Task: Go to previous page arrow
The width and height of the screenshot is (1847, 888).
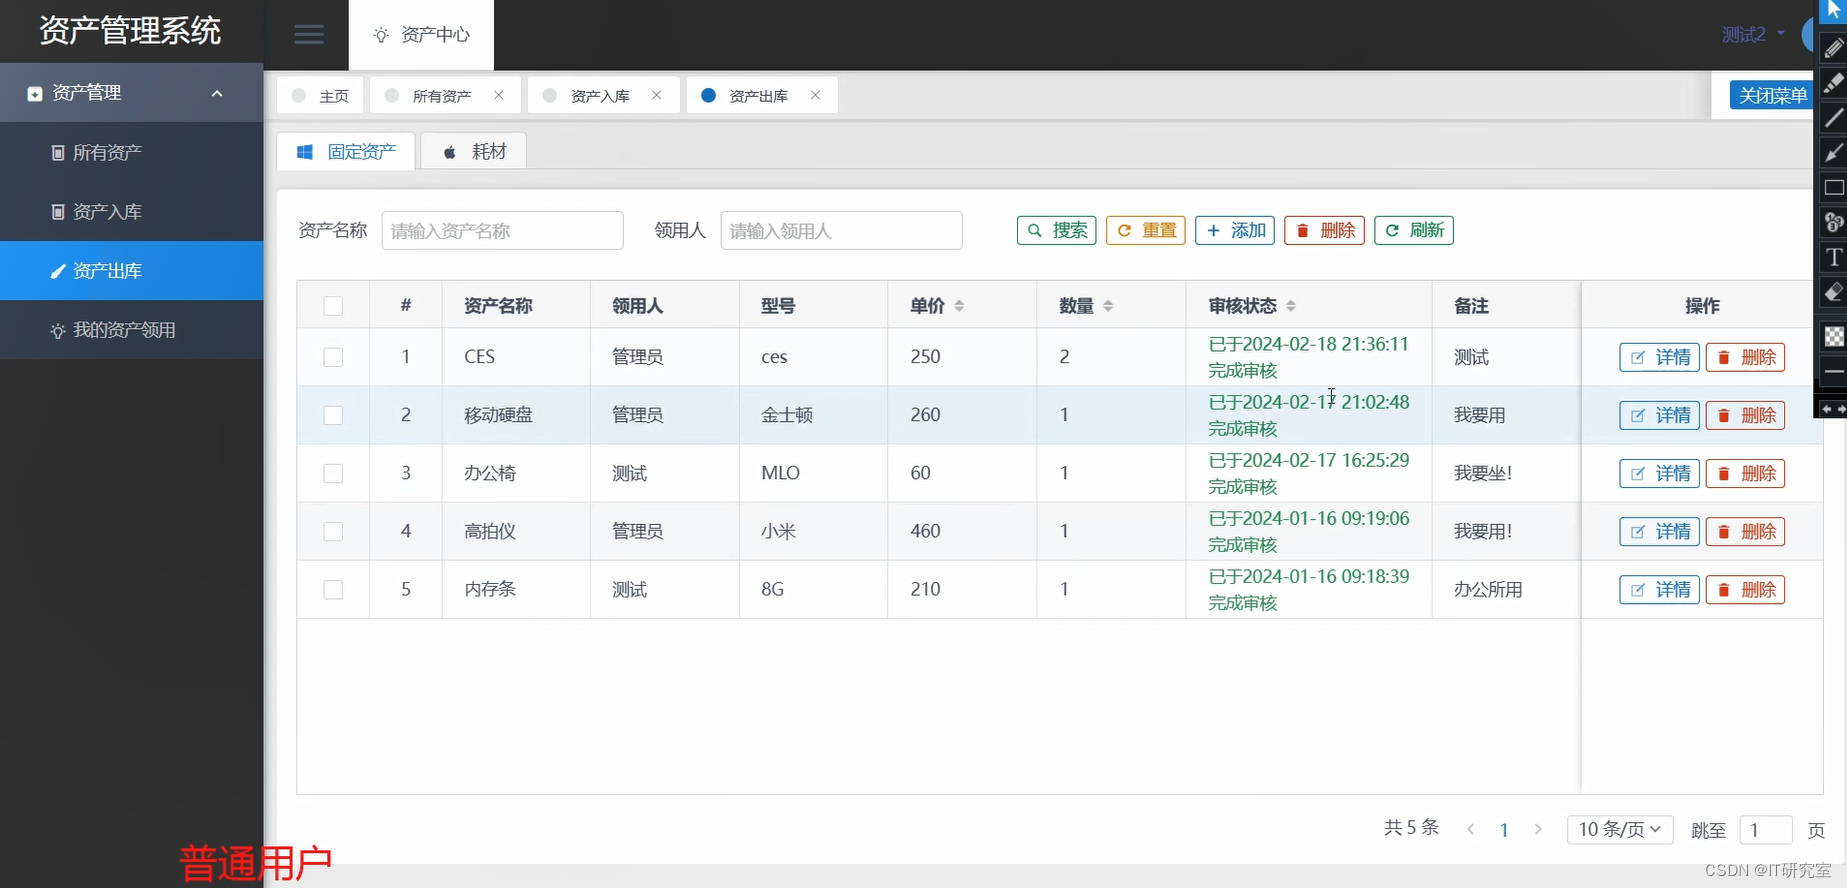Action: click(1470, 830)
